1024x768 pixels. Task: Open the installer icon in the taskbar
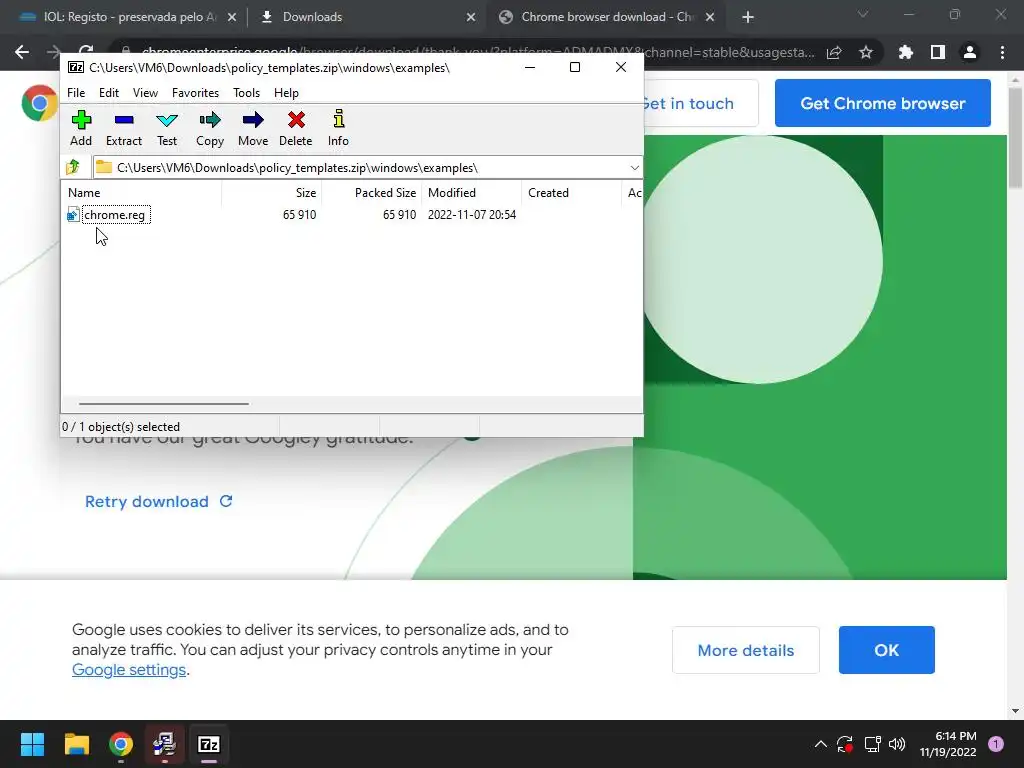(165, 744)
